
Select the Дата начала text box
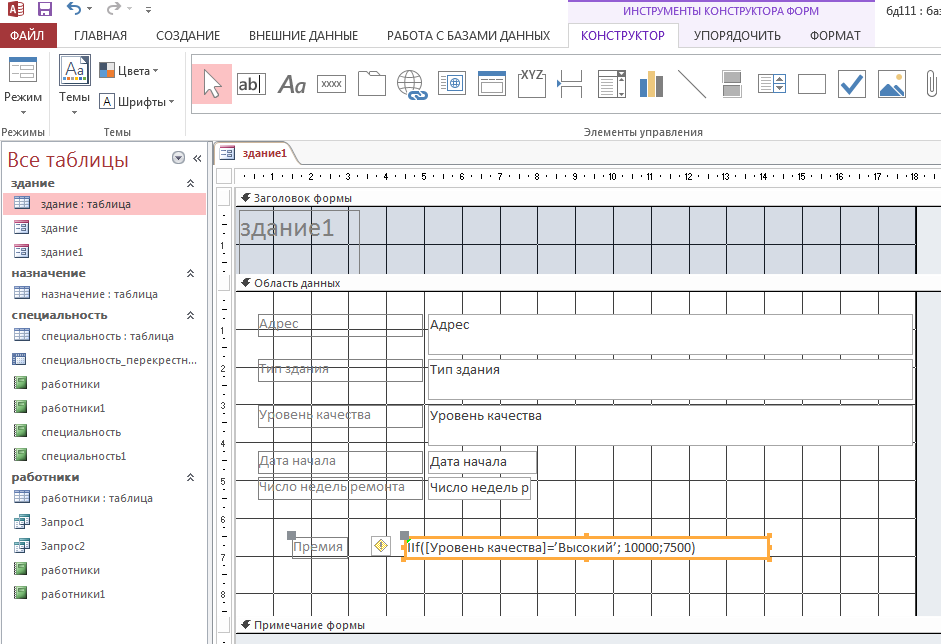click(482, 462)
